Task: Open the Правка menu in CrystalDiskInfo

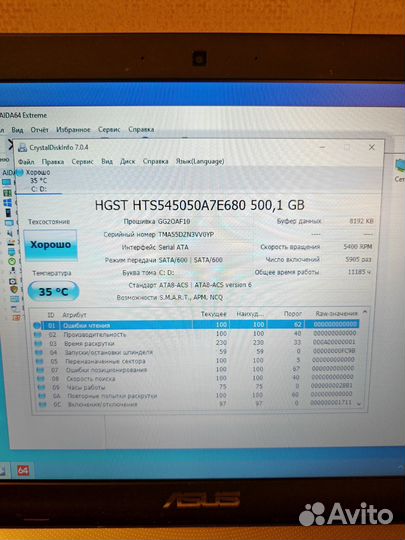Action: pos(53,161)
